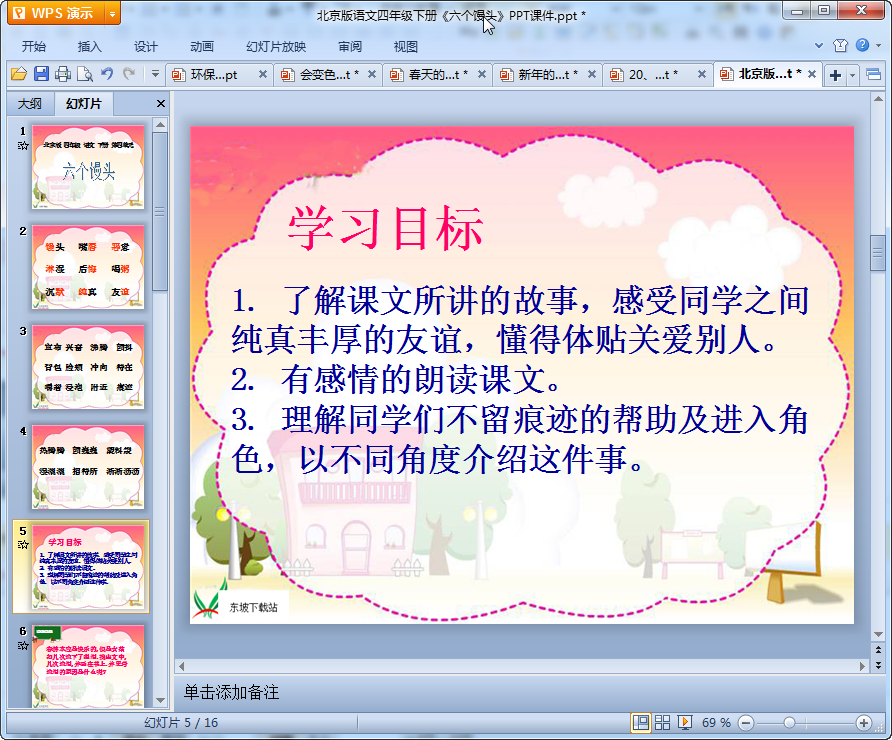Expand the quick access toolbar dropdown arrow
Image resolution: width=892 pixels, height=740 pixels.
coord(155,74)
